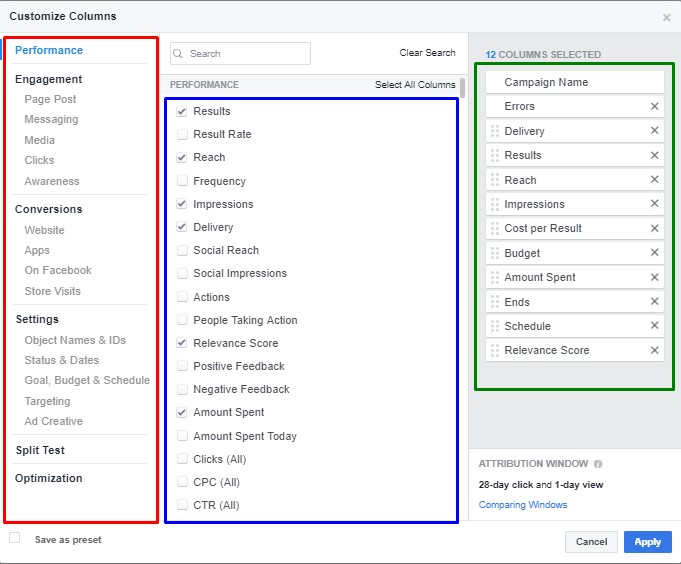Viewport: 681px width, 564px height.
Task: Click the drag handle beside Schedule
Action: (495, 326)
